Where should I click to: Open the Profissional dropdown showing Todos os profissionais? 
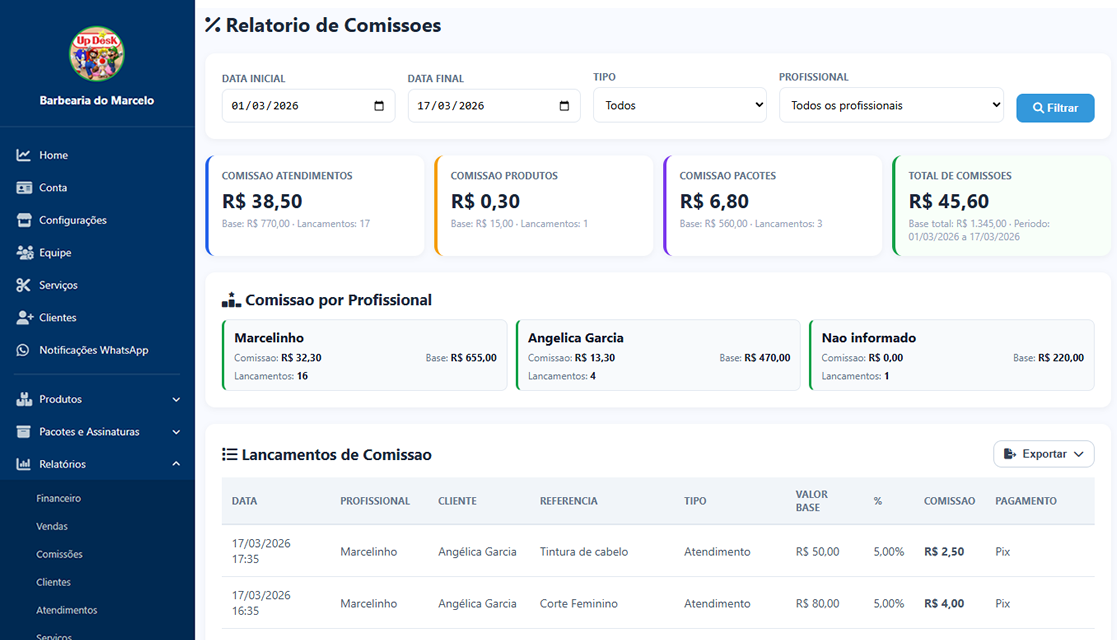pos(891,105)
